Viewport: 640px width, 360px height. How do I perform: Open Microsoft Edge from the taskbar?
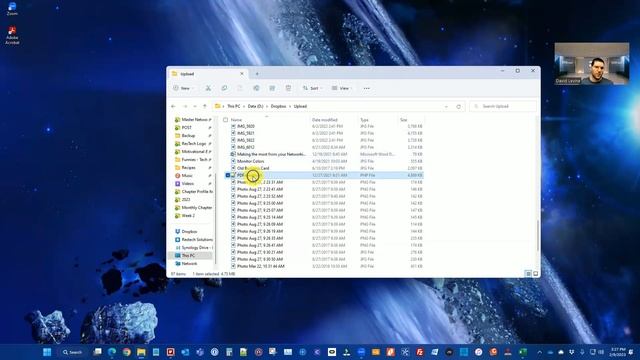click(112, 352)
